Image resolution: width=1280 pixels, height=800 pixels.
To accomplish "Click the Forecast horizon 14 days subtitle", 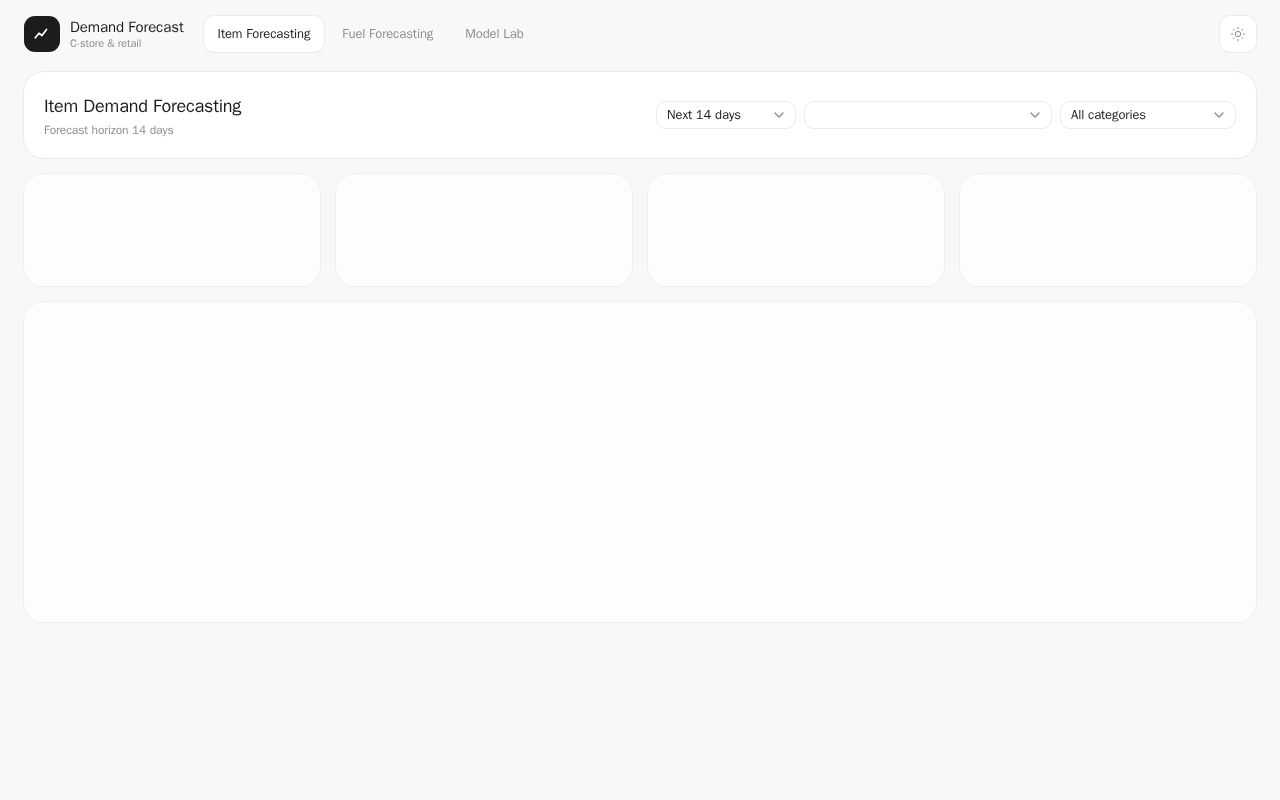I will tap(109, 131).
